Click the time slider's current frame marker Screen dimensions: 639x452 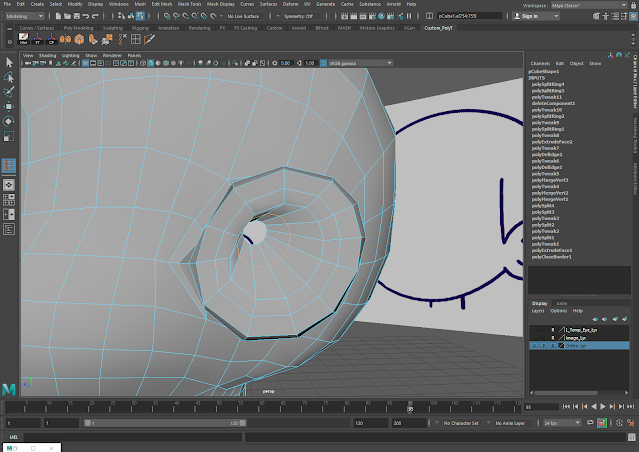(411, 408)
